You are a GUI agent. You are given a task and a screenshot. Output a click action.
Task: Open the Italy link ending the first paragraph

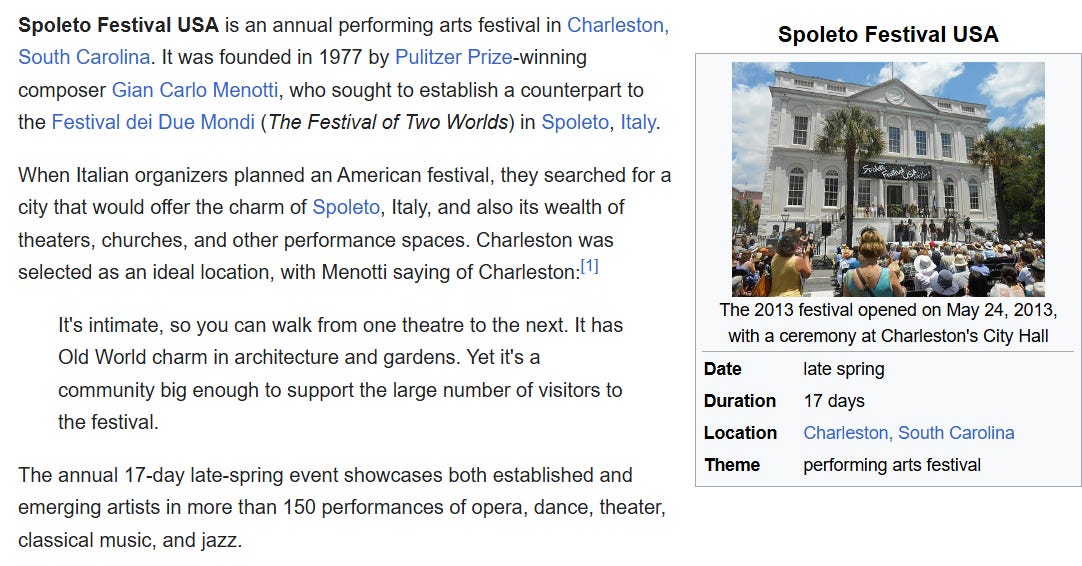tap(638, 122)
